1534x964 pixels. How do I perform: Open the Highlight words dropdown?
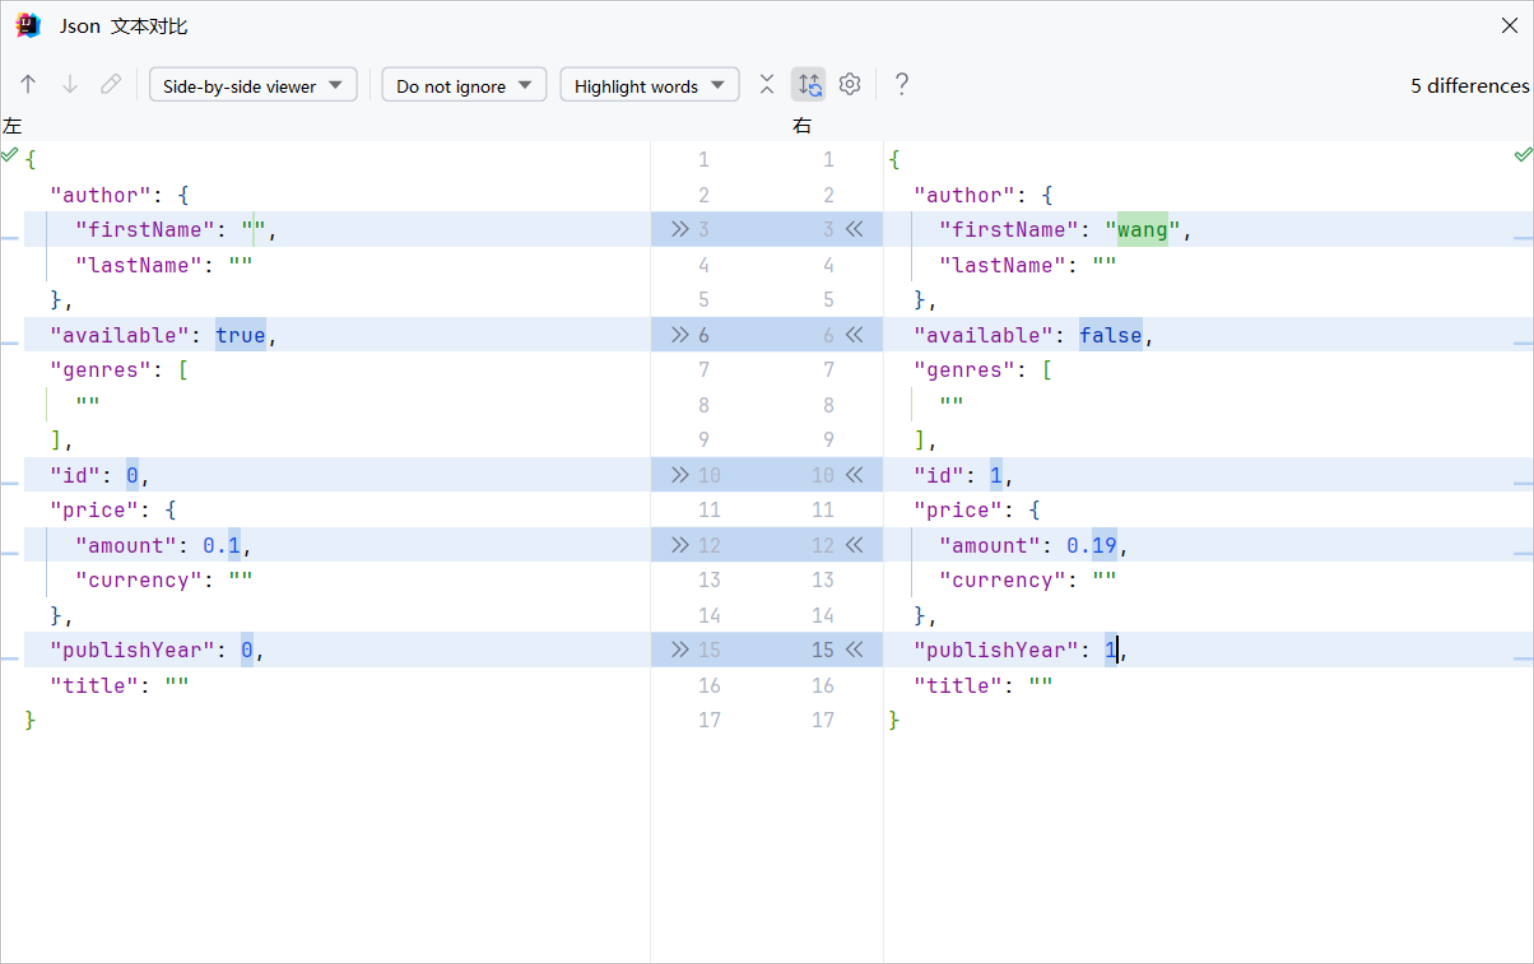pyautogui.click(x=649, y=85)
